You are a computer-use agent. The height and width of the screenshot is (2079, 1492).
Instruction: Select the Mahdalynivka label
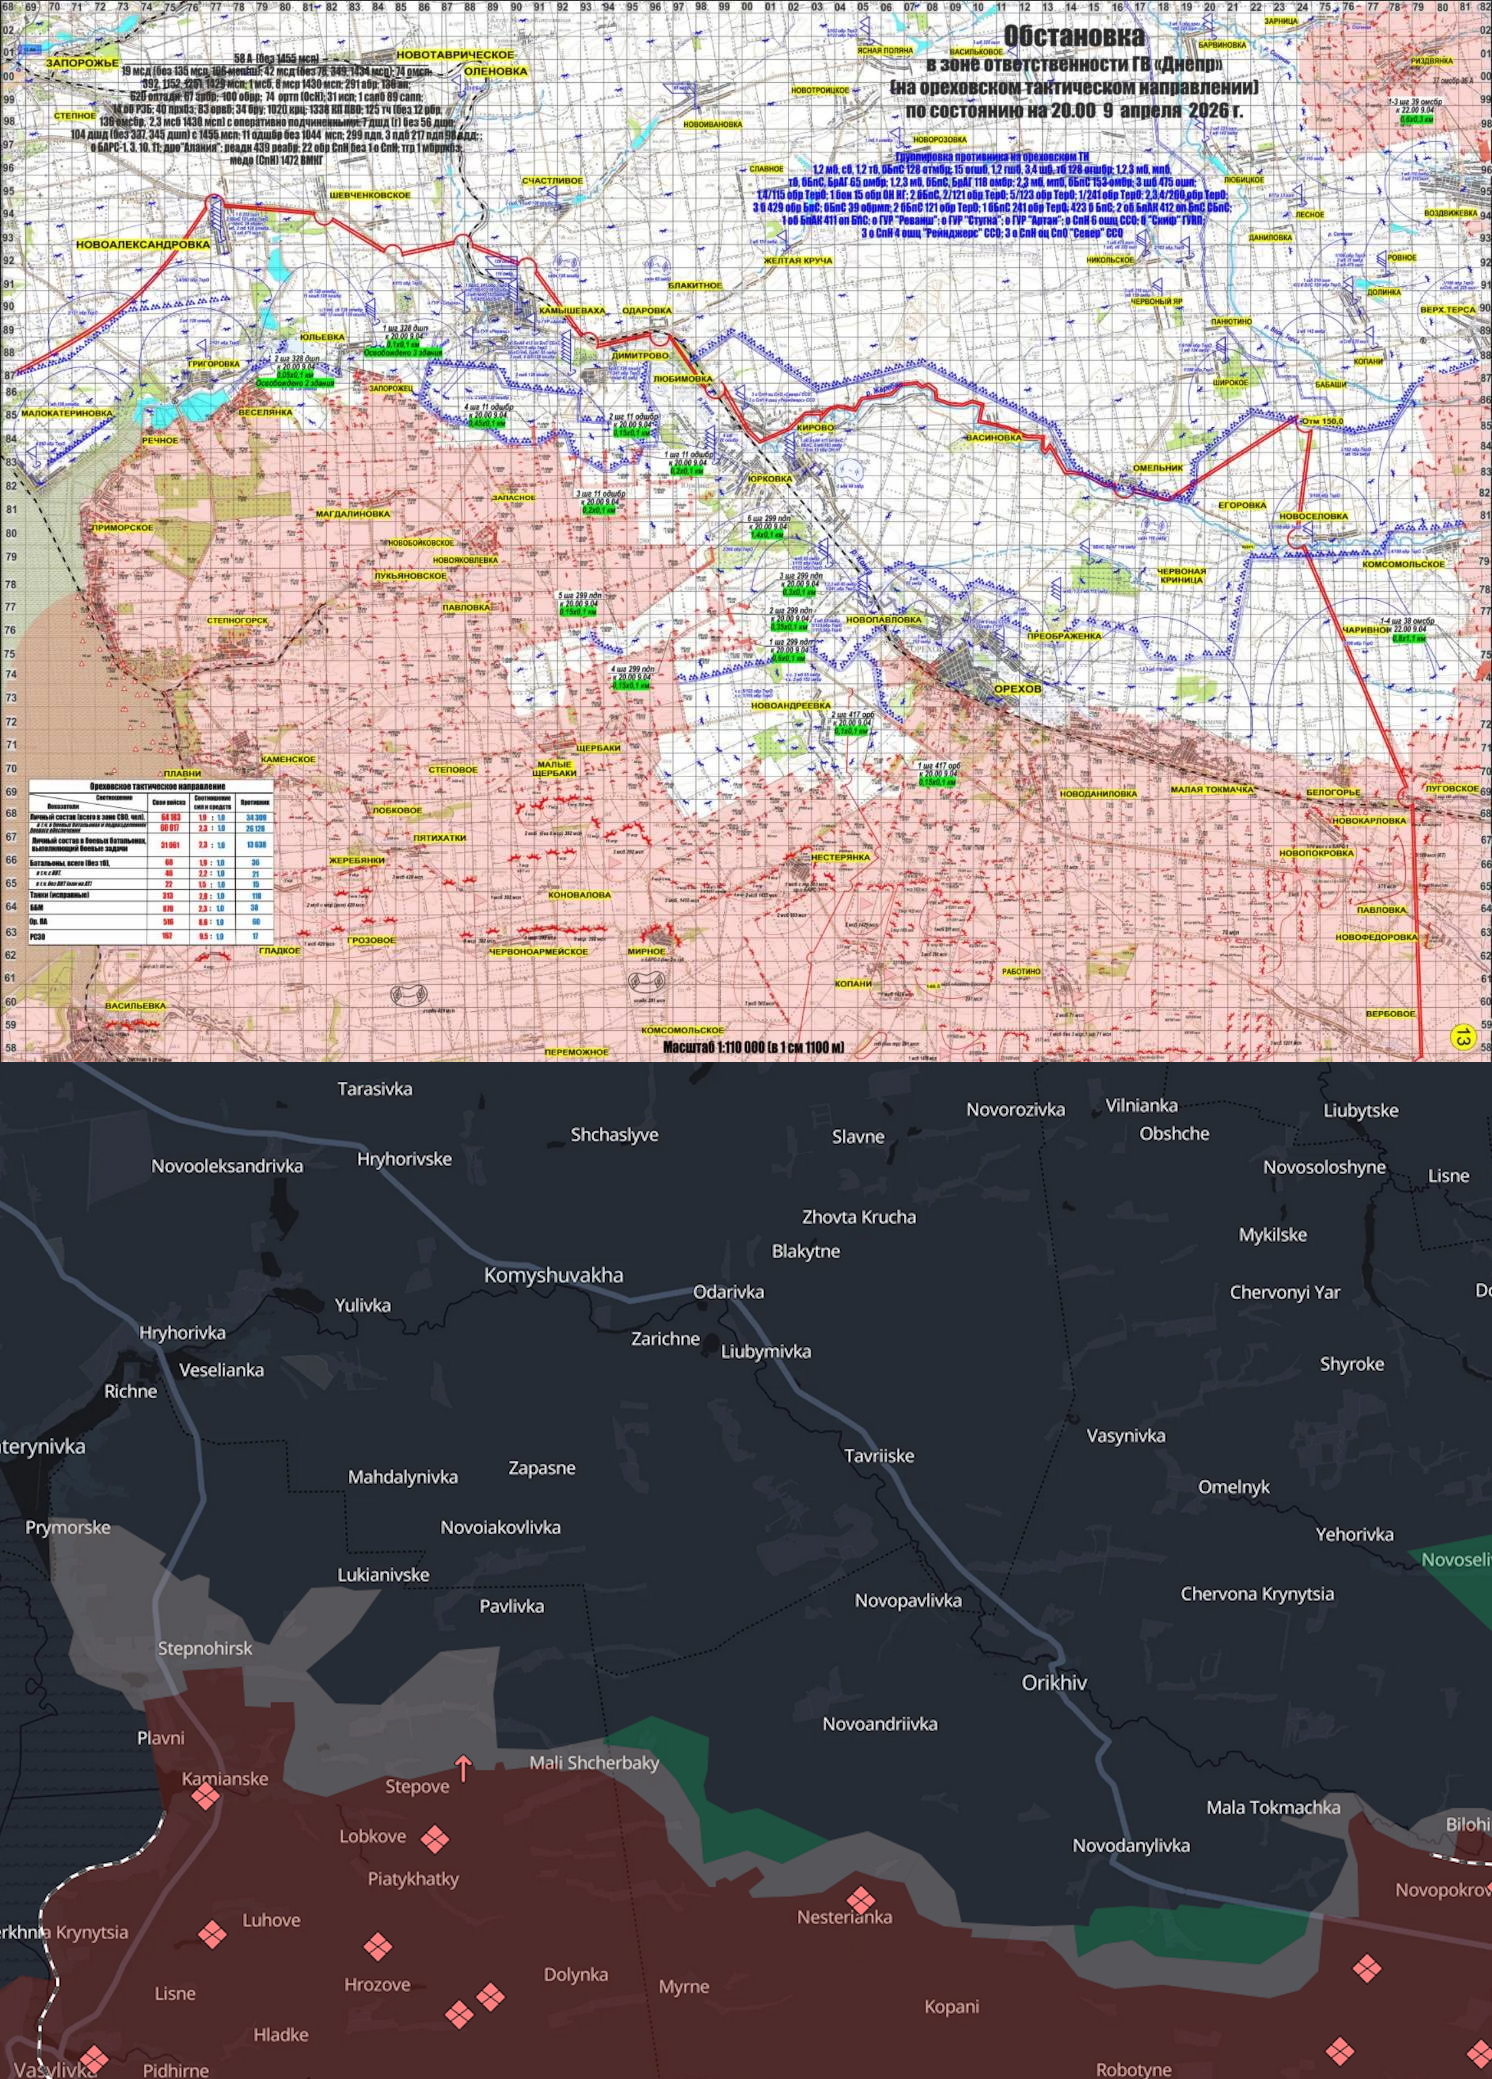point(403,1477)
